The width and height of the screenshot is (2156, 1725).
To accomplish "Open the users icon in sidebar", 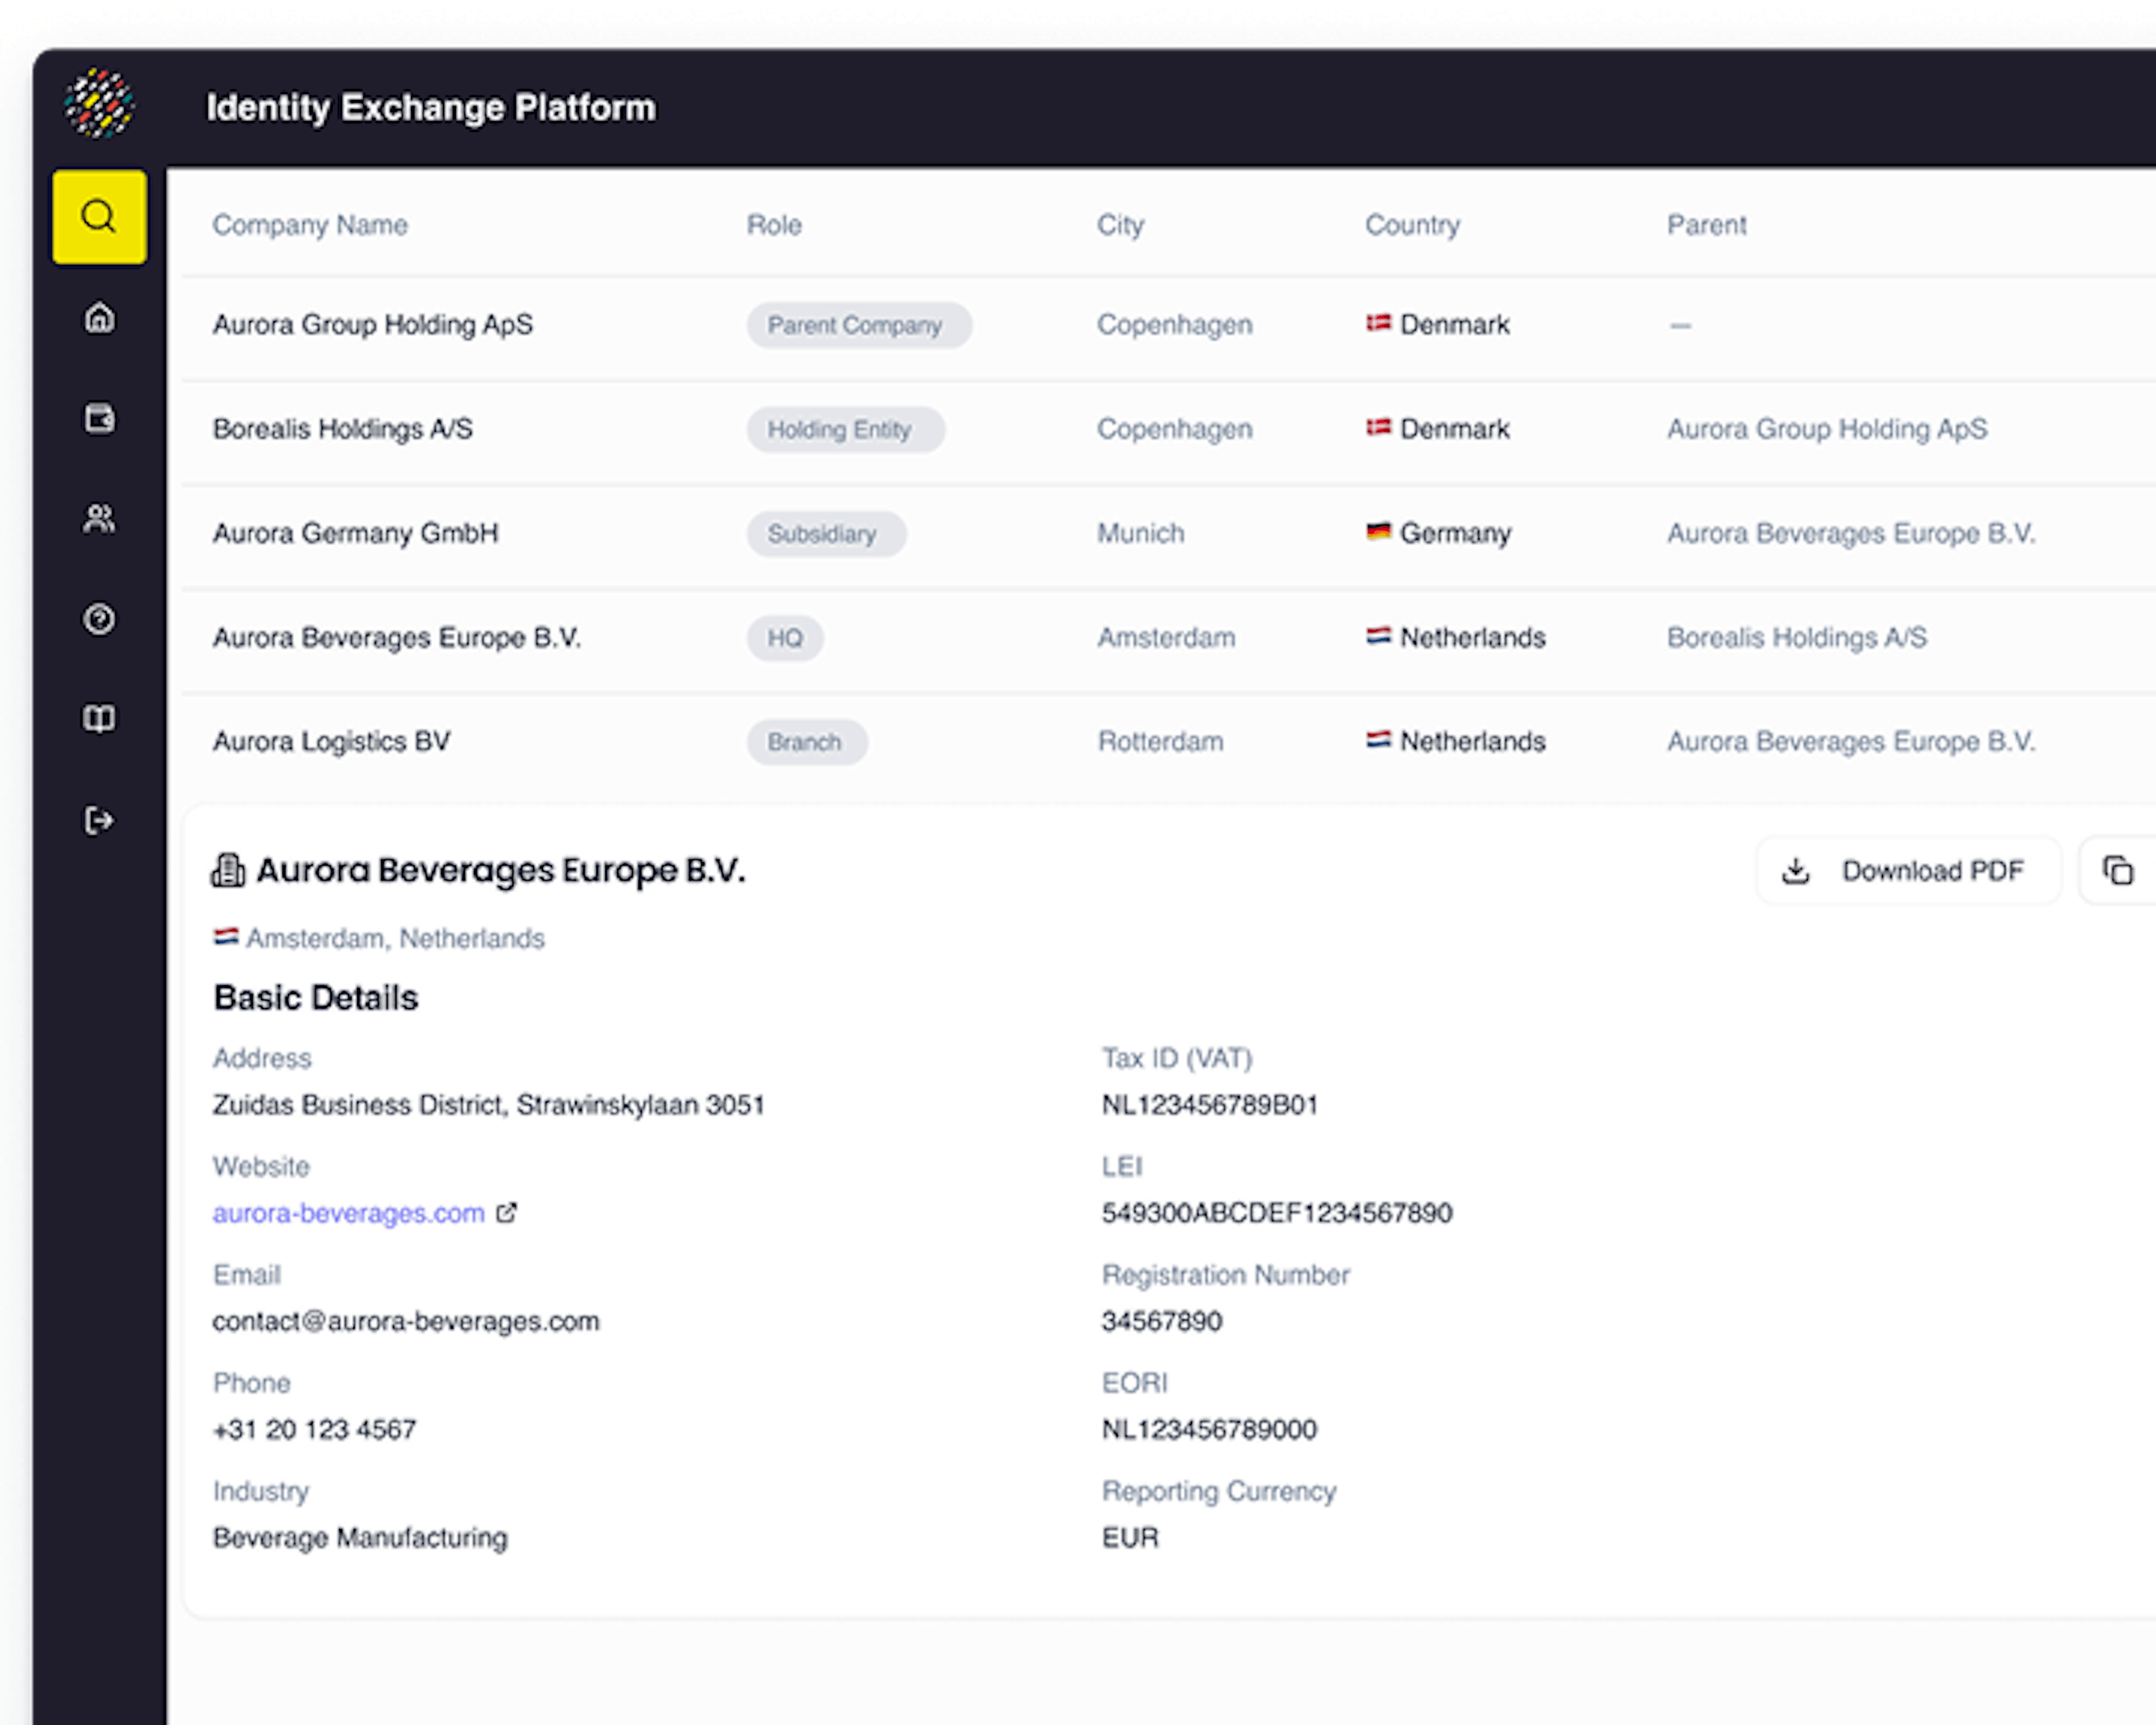I will (x=99, y=518).
